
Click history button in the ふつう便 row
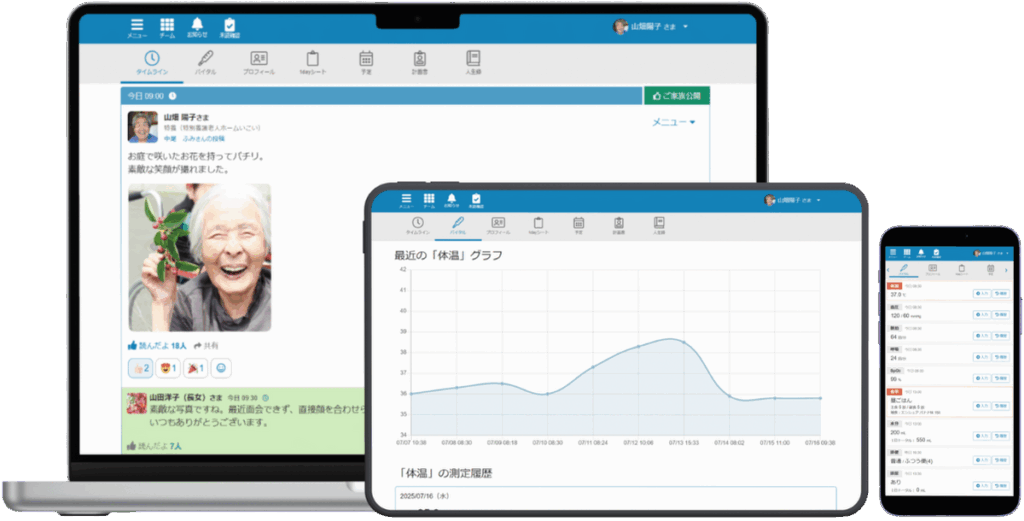coord(1000,460)
